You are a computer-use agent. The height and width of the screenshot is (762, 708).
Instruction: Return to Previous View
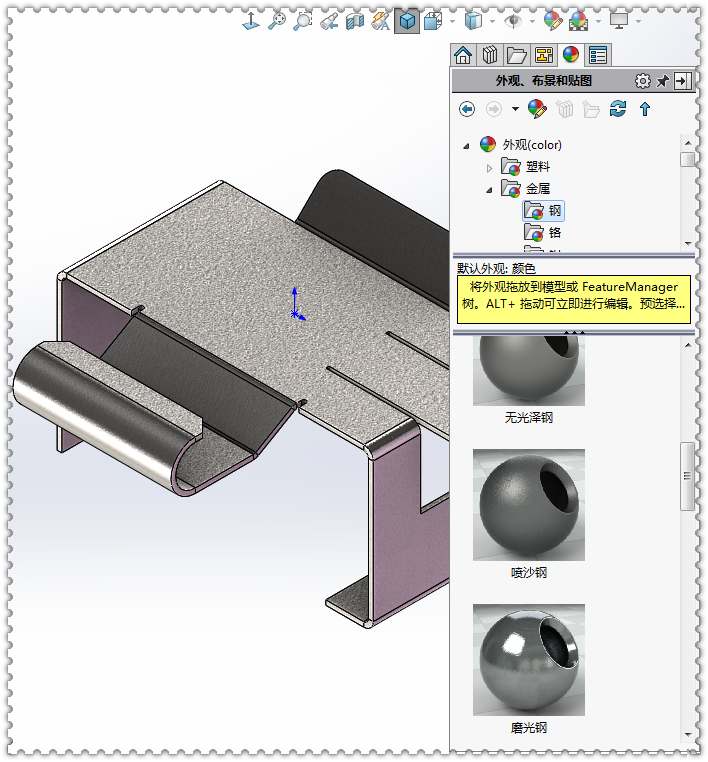[x=329, y=21]
